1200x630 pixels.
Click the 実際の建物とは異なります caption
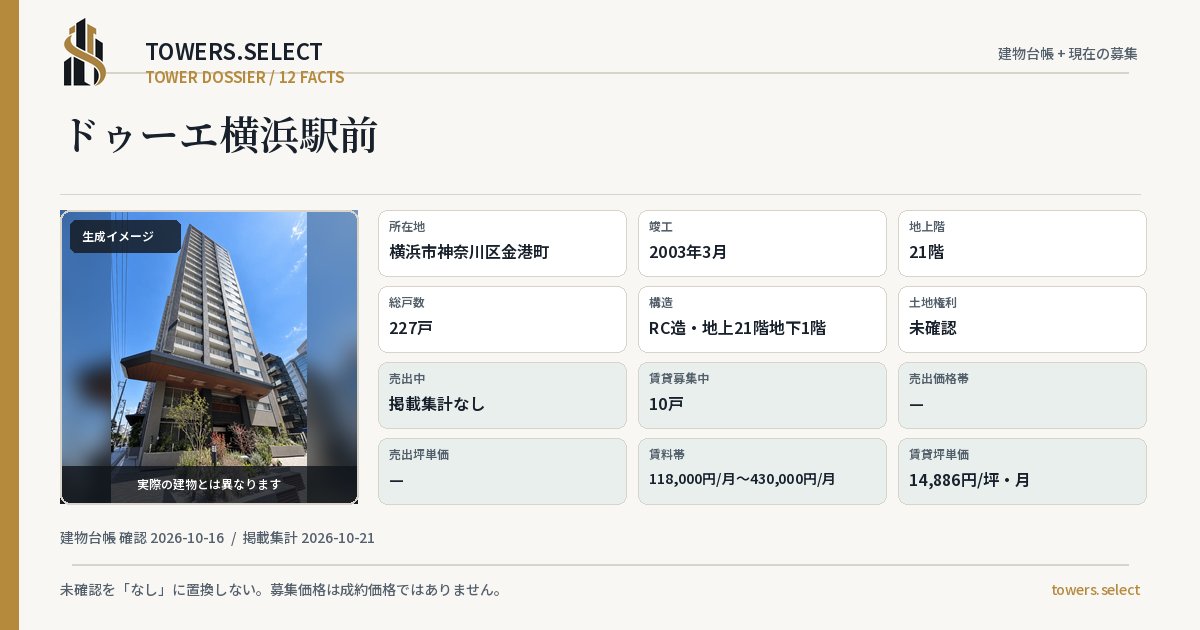pyautogui.click(x=209, y=484)
